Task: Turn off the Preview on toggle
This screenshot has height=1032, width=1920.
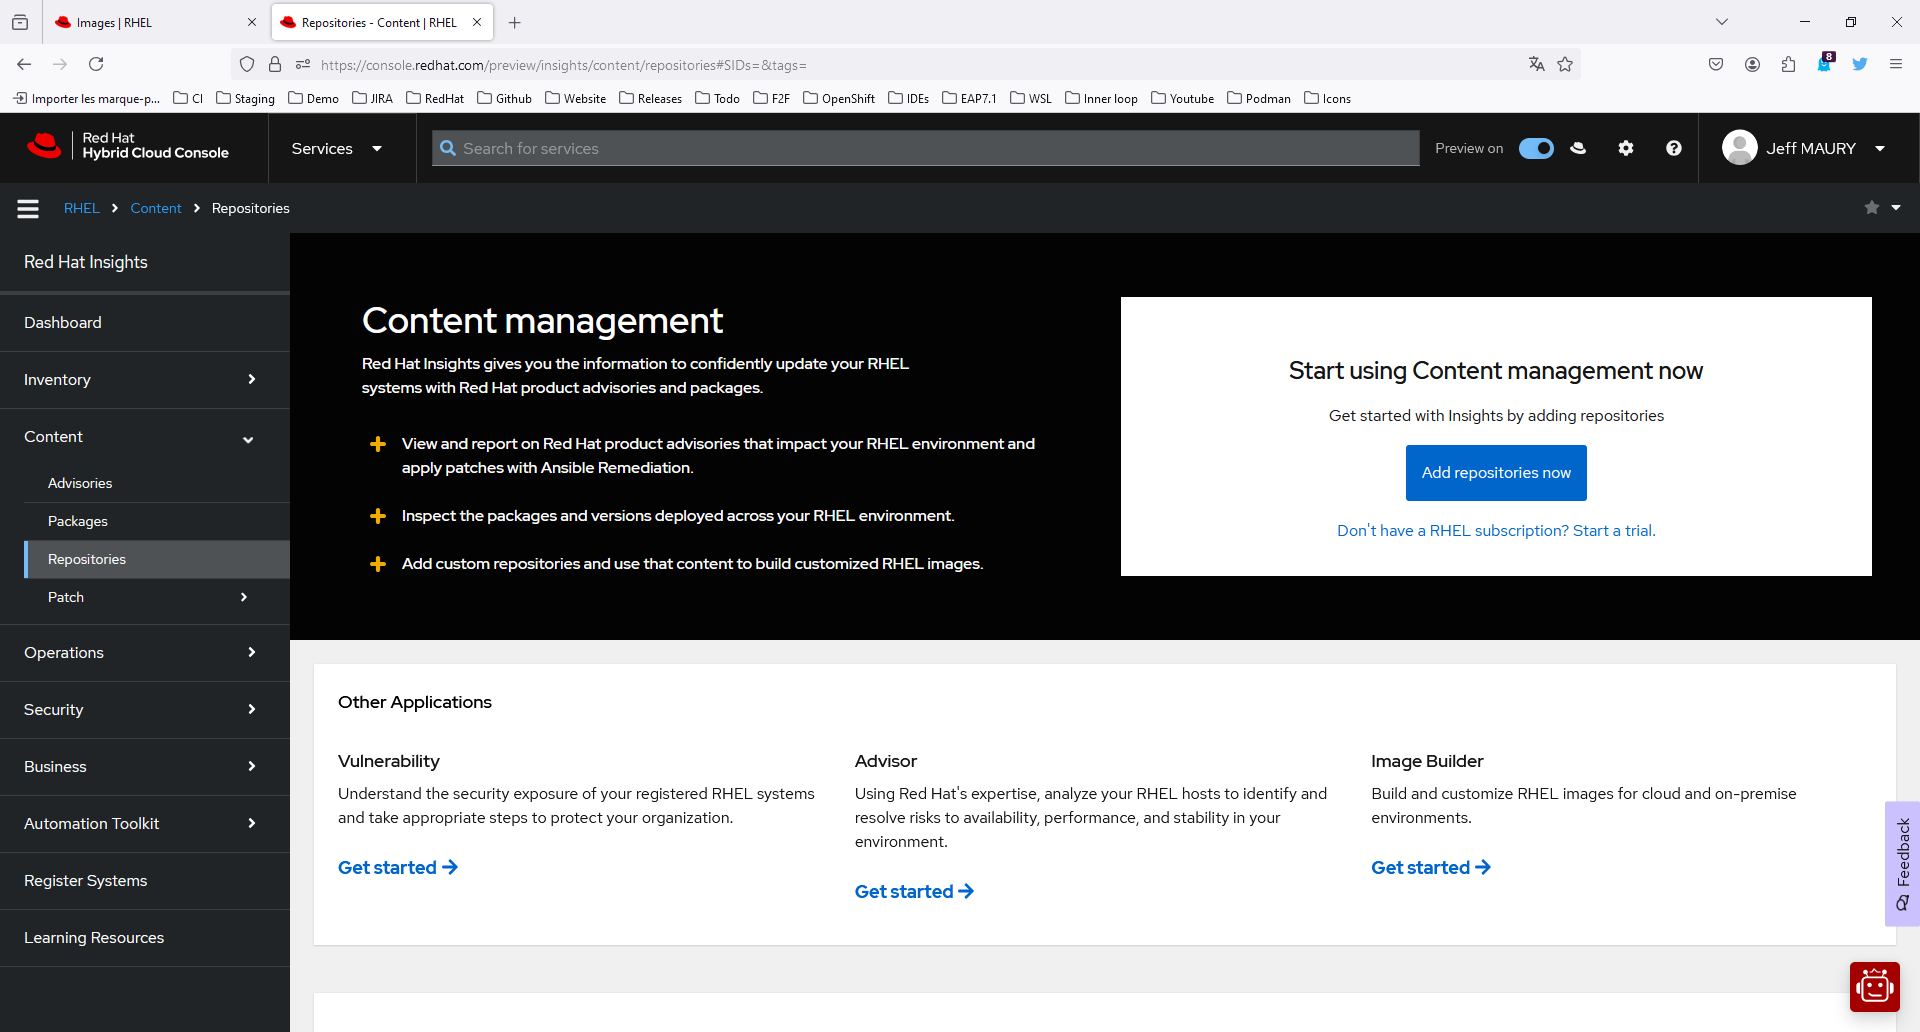Action: 1536,147
